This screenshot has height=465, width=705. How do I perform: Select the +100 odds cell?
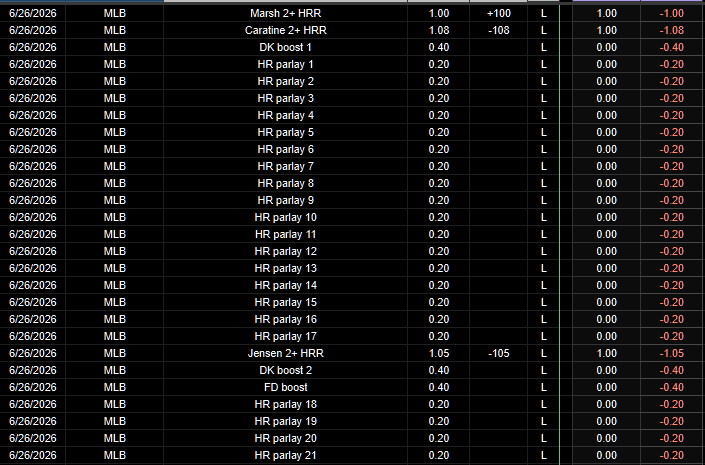click(499, 13)
